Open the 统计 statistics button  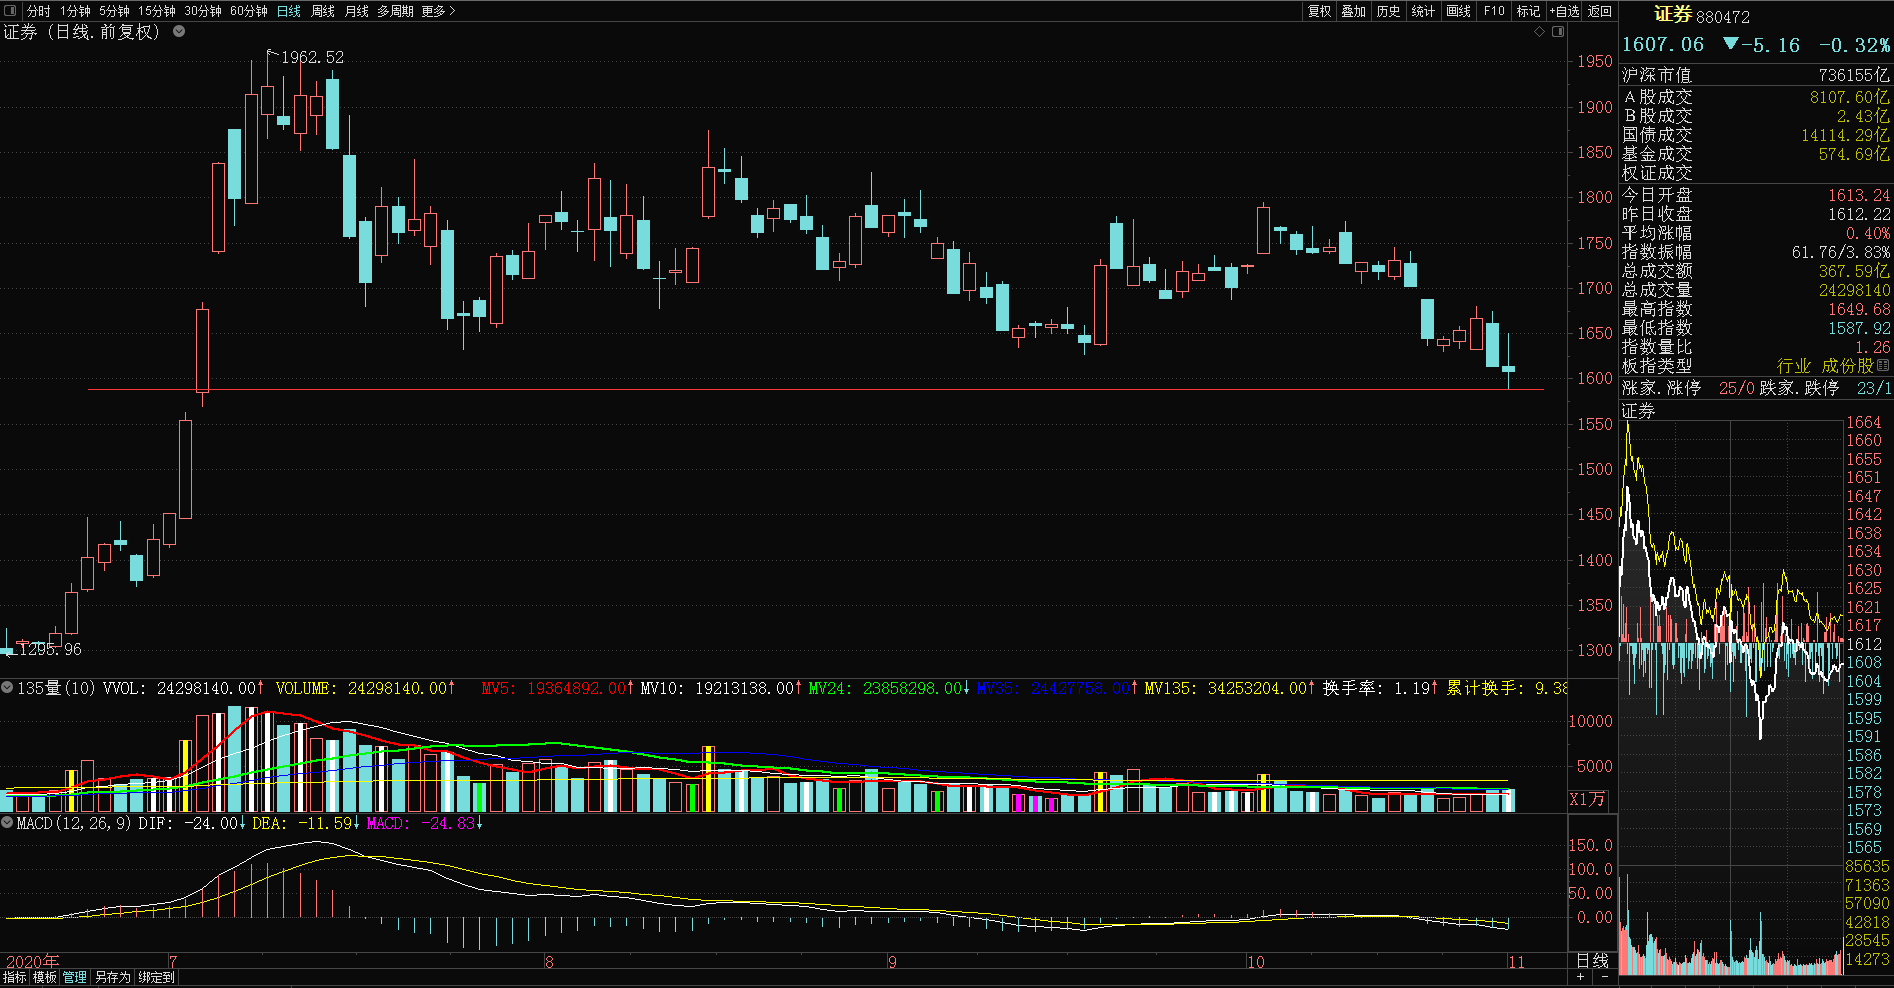click(x=1423, y=11)
